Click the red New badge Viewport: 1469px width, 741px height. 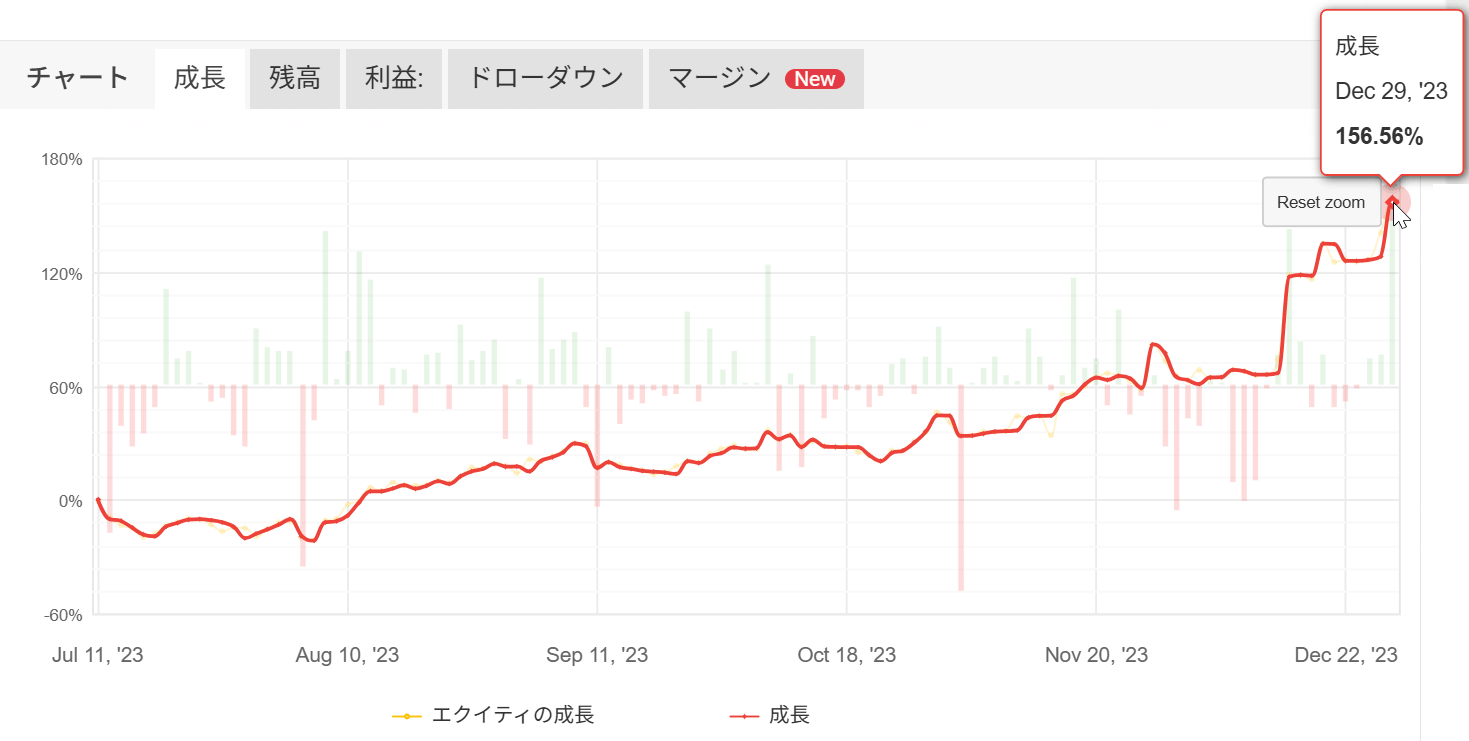click(x=815, y=79)
